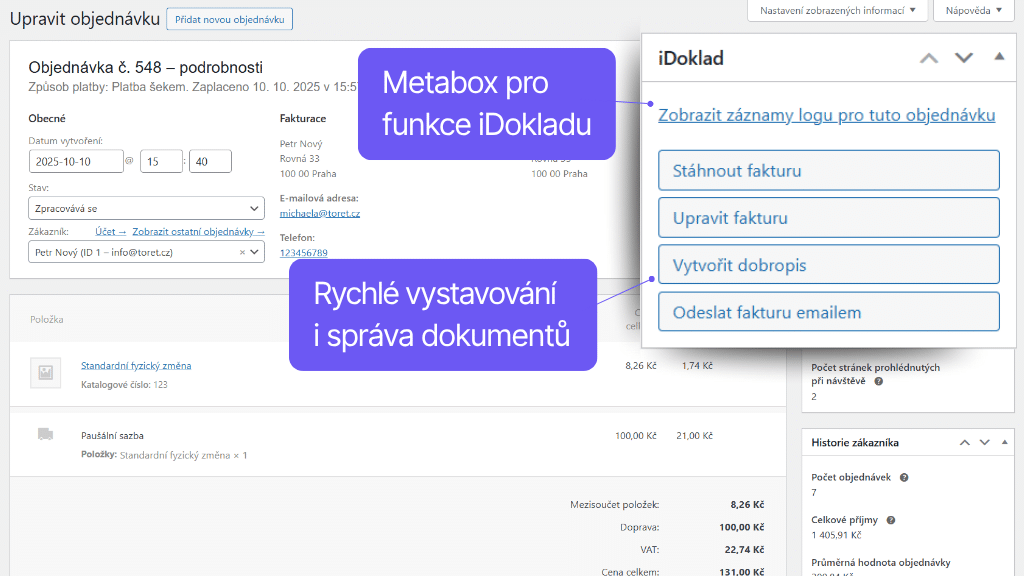Collapse the Historie zákazníka panel
The width and height of the screenshot is (1024, 576).
(1003, 442)
